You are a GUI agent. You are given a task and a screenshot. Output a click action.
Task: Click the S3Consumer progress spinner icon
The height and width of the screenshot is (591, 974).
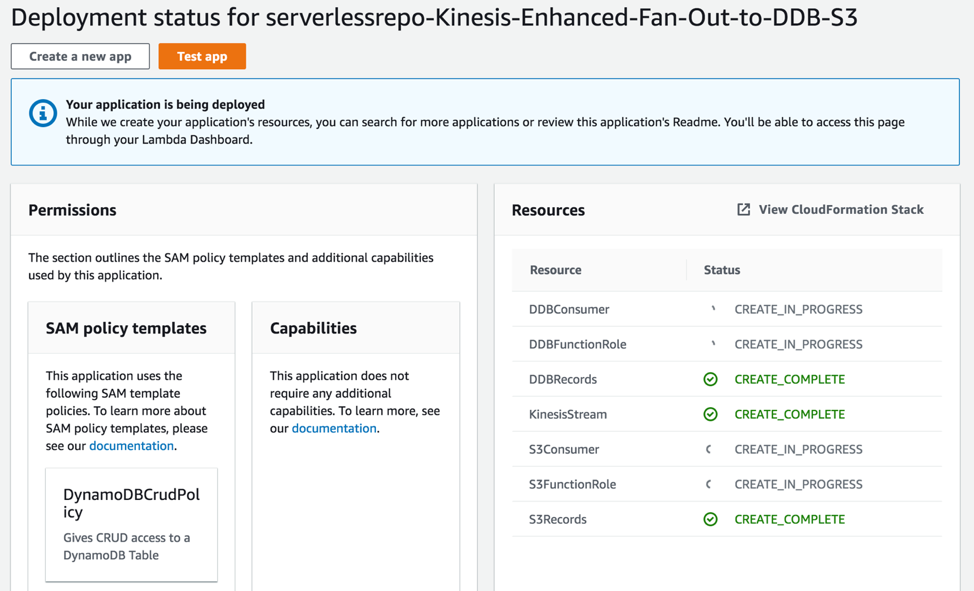pyautogui.click(x=709, y=449)
